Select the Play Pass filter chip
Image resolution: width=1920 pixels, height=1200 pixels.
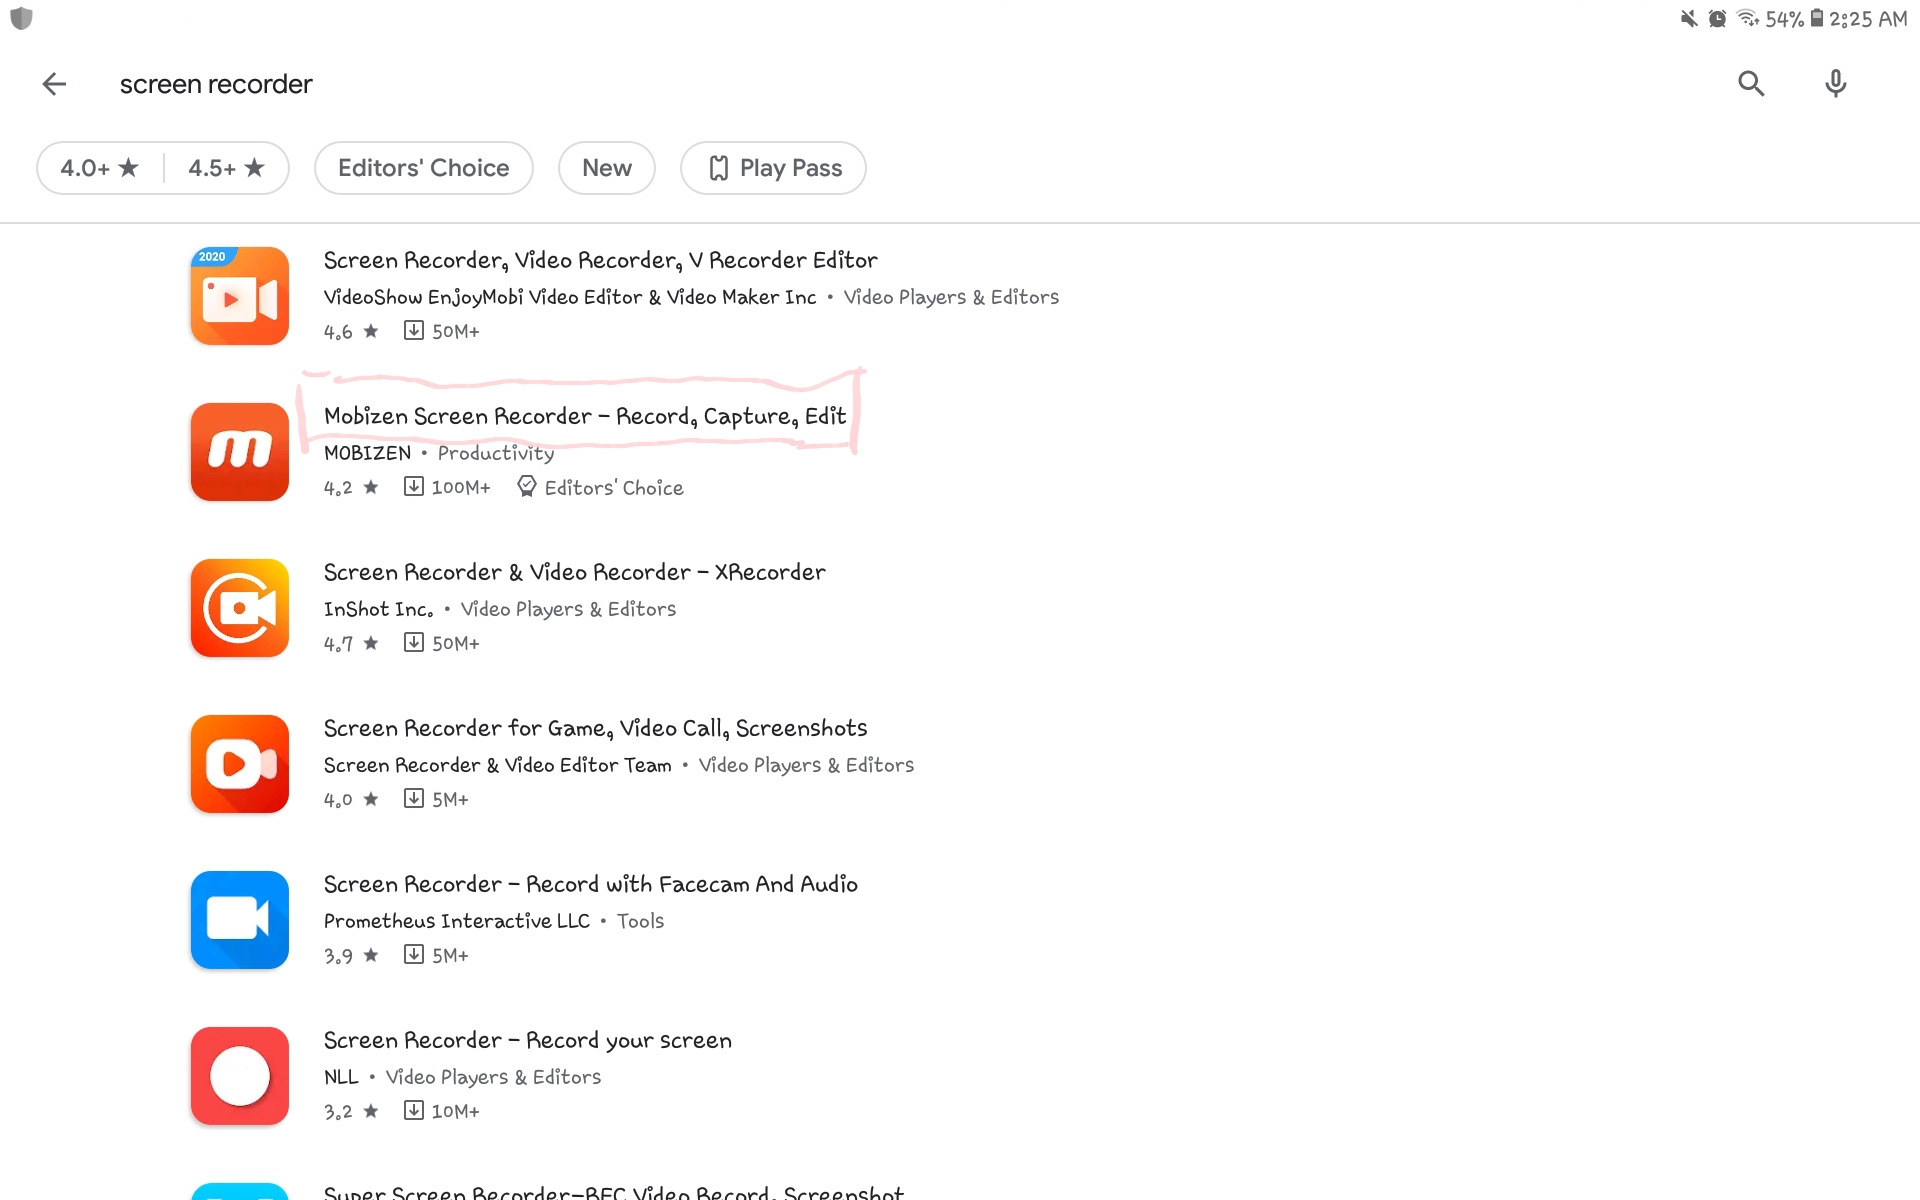point(773,168)
